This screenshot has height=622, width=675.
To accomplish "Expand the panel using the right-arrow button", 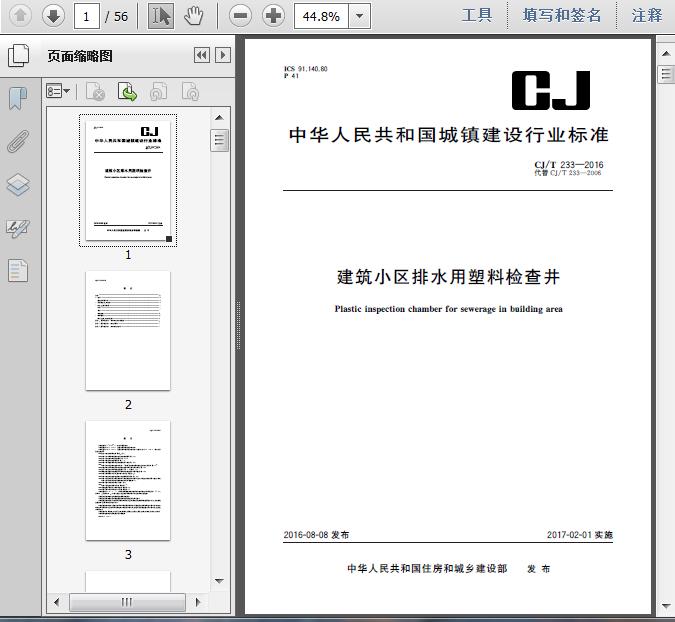I will pos(223,56).
